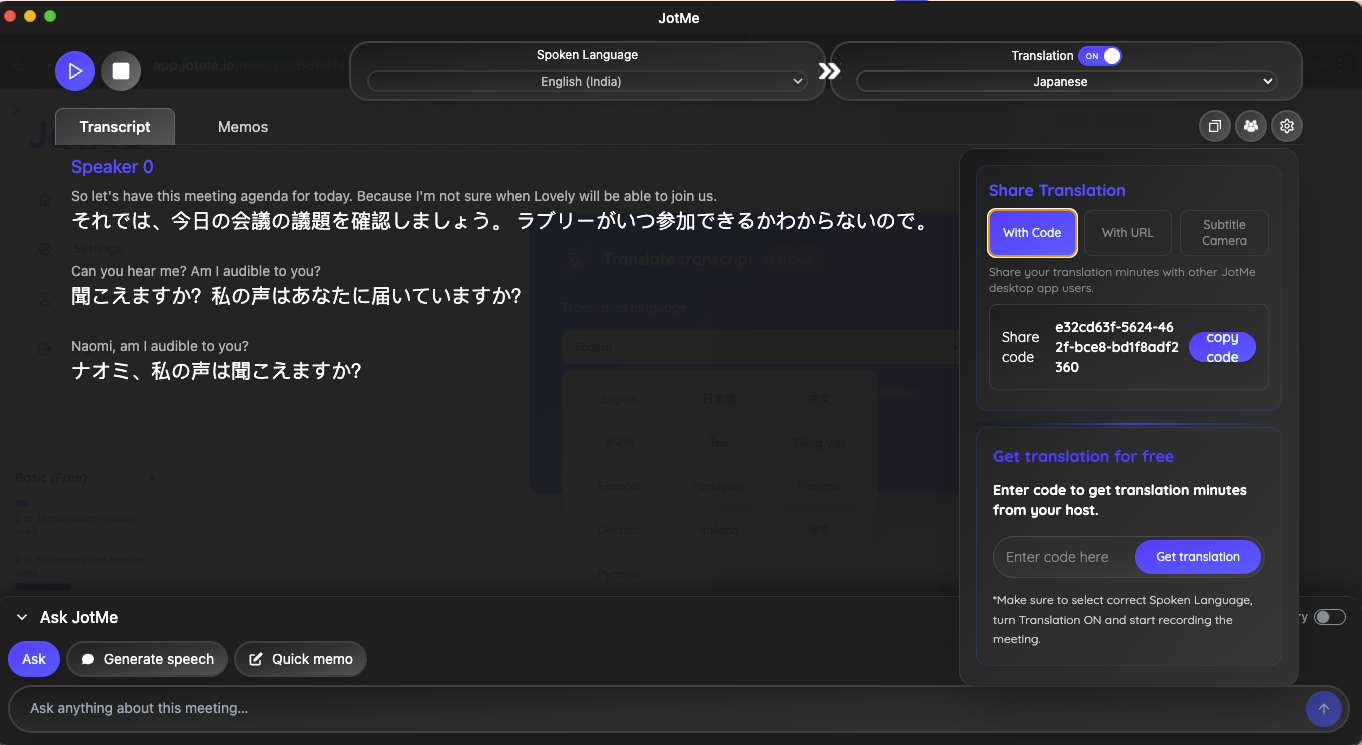Click the share code text e32cd63f
Screen dimensions: 1362x745
pos(1116,347)
